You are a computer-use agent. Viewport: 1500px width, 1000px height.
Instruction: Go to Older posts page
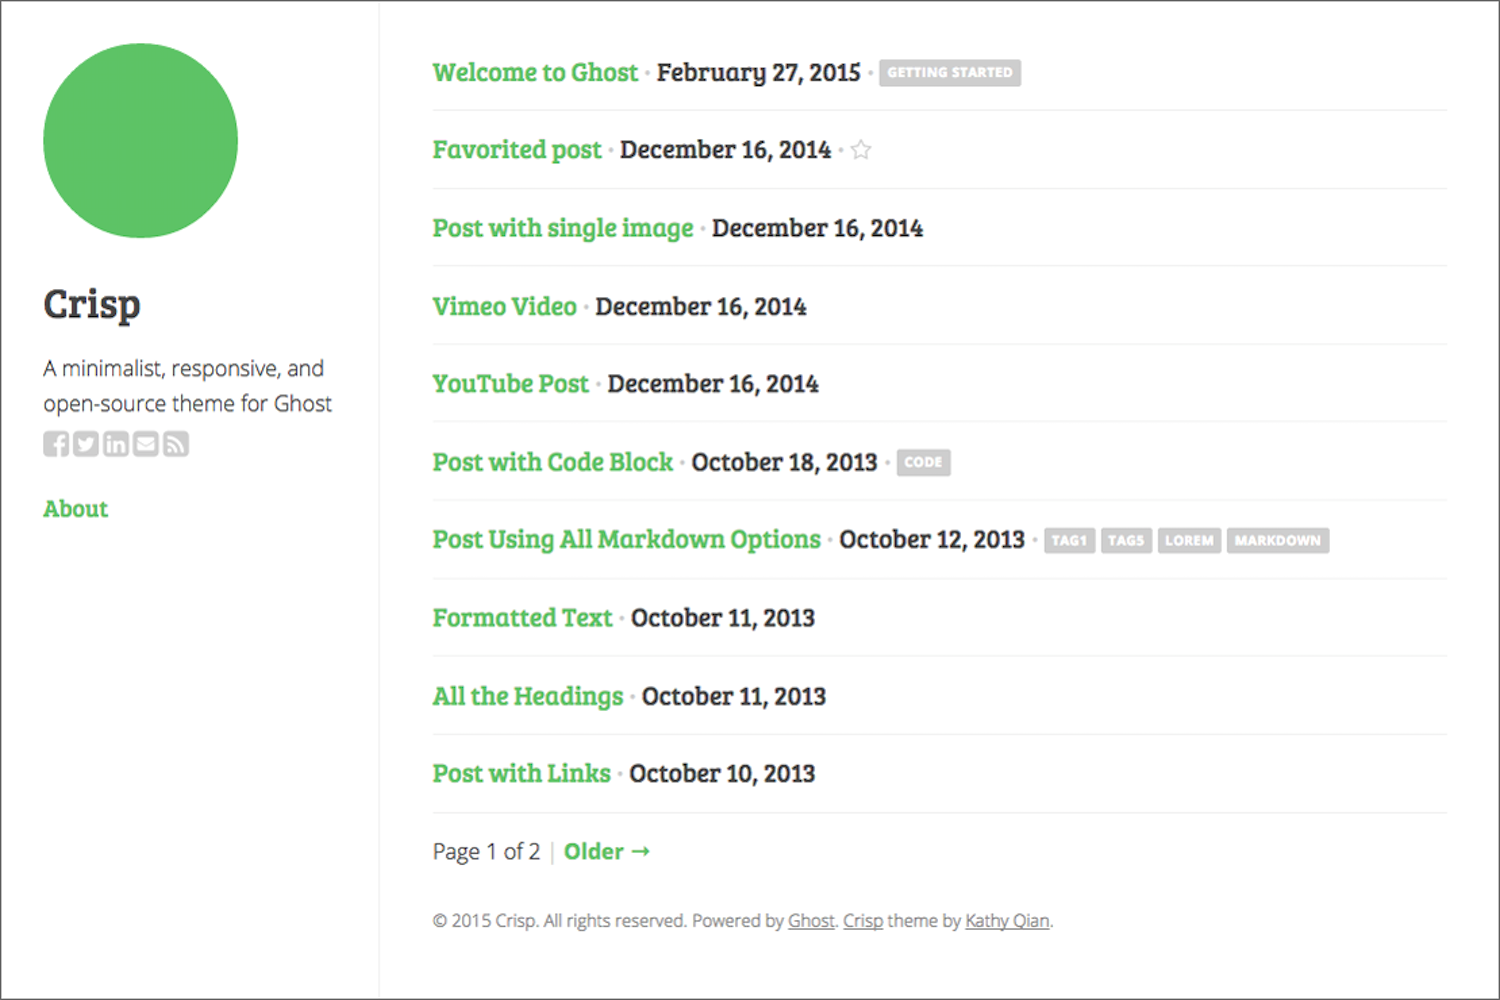pos(607,852)
